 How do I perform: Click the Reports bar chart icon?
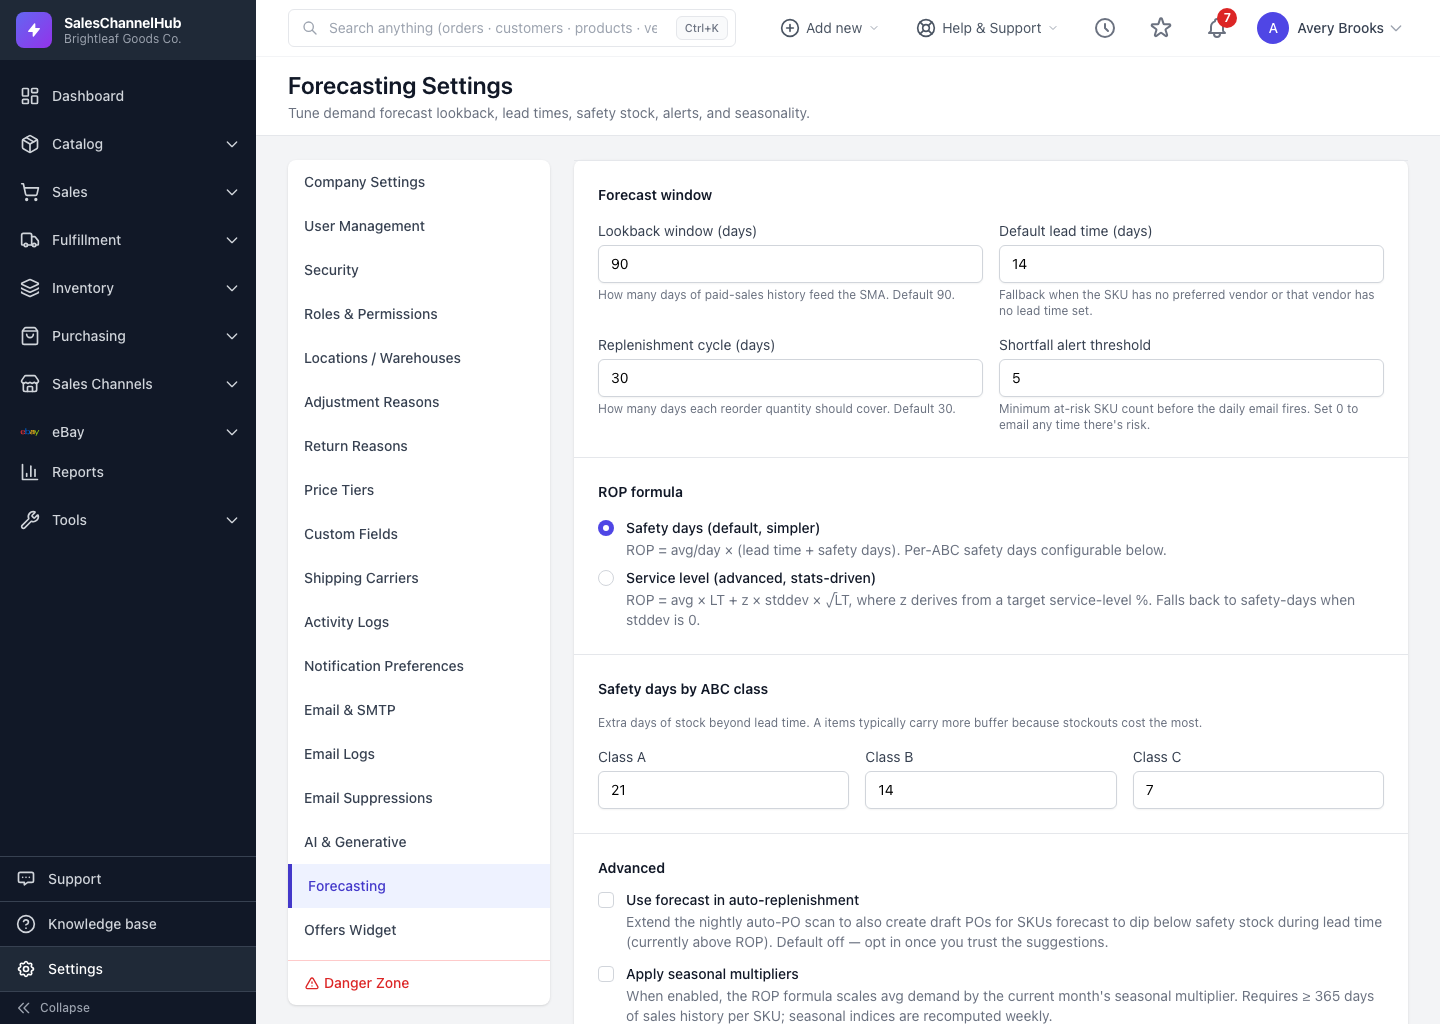(30, 472)
